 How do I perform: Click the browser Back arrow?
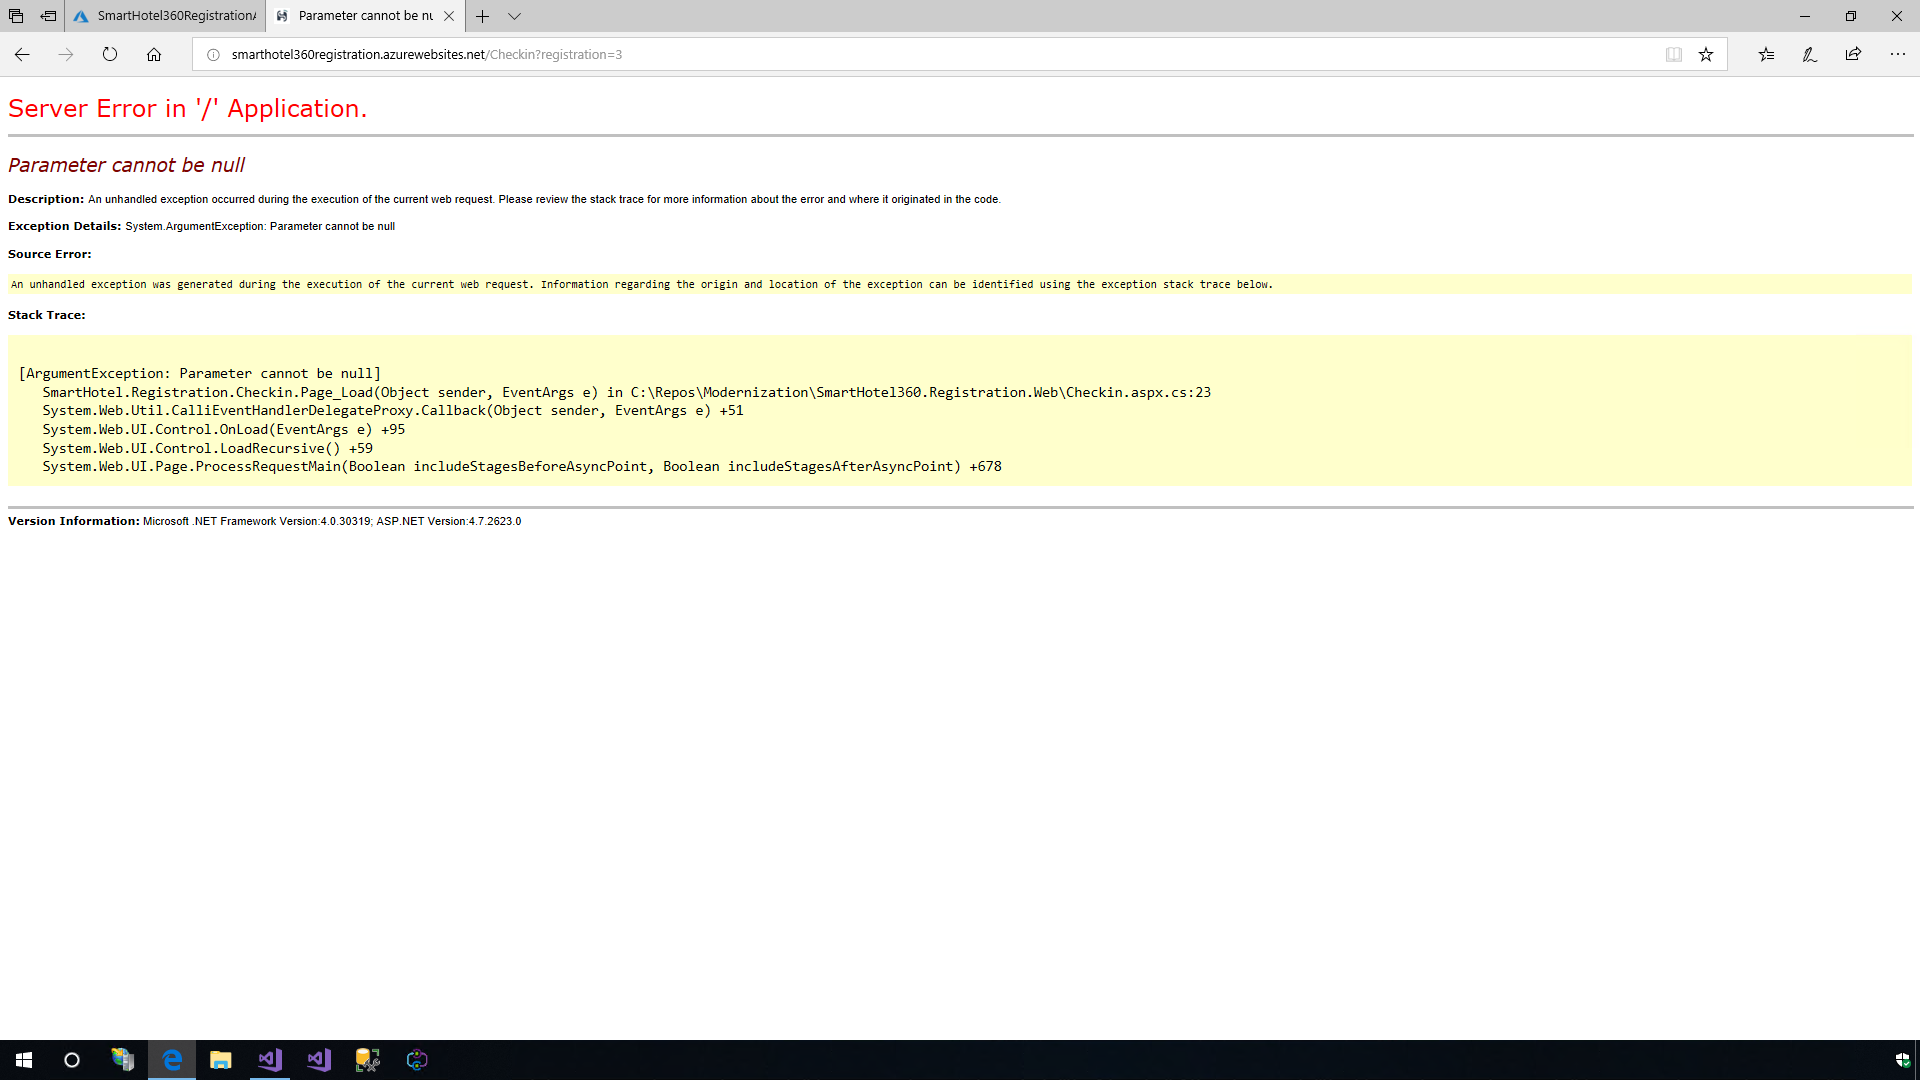pyautogui.click(x=22, y=55)
